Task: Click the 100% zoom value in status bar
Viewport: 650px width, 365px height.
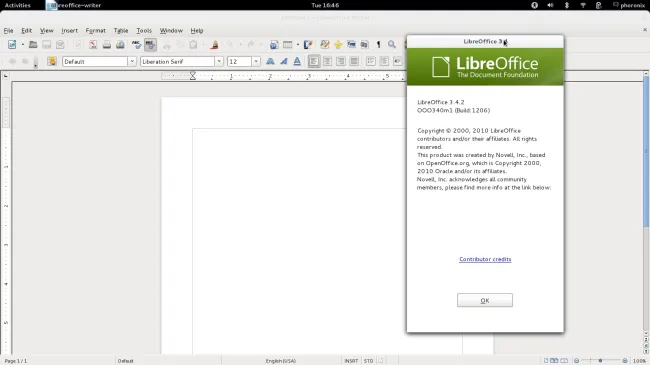Action: pos(639,361)
